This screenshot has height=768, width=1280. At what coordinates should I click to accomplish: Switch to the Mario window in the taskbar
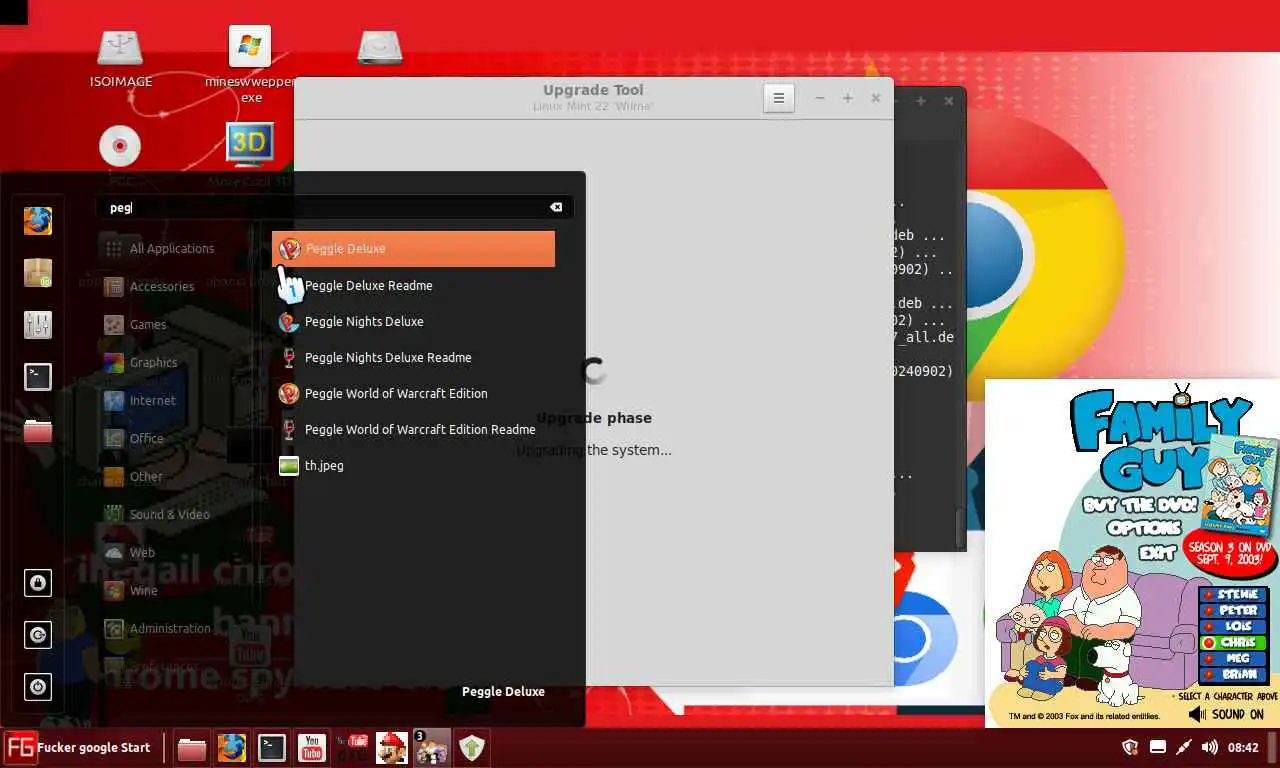tap(391, 748)
